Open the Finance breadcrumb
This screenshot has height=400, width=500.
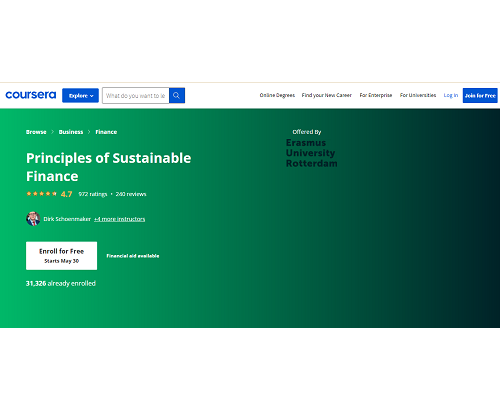(x=106, y=132)
